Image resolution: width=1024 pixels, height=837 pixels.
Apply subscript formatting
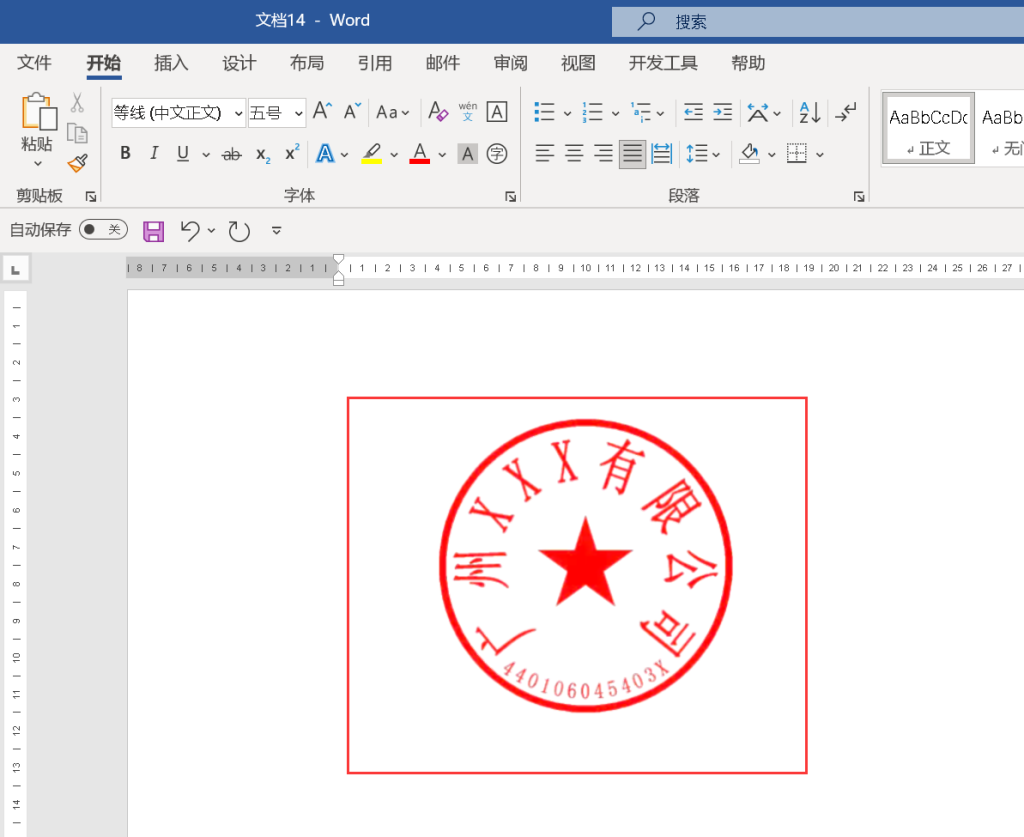(x=263, y=154)
